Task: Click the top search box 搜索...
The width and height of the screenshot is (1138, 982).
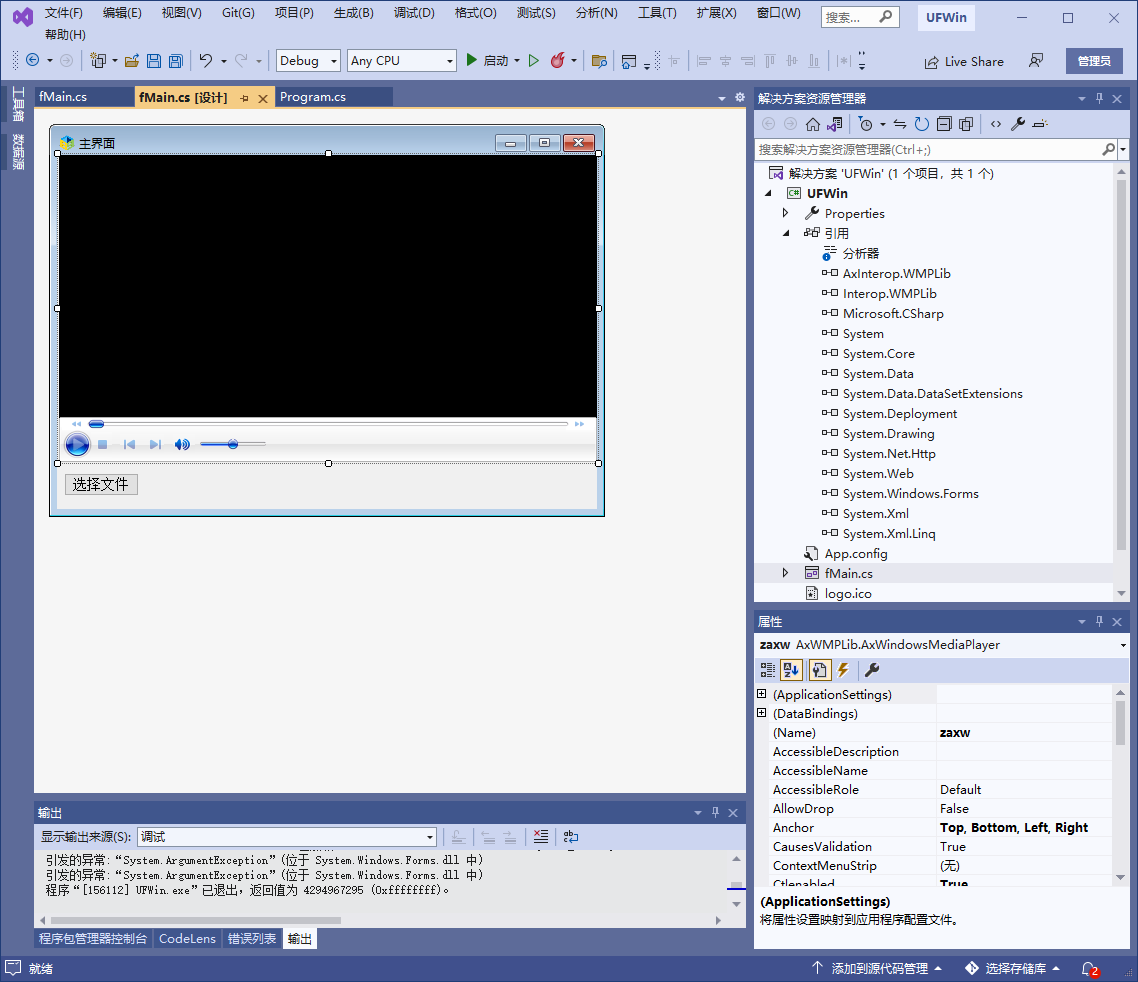Action: tap(860, 17)
